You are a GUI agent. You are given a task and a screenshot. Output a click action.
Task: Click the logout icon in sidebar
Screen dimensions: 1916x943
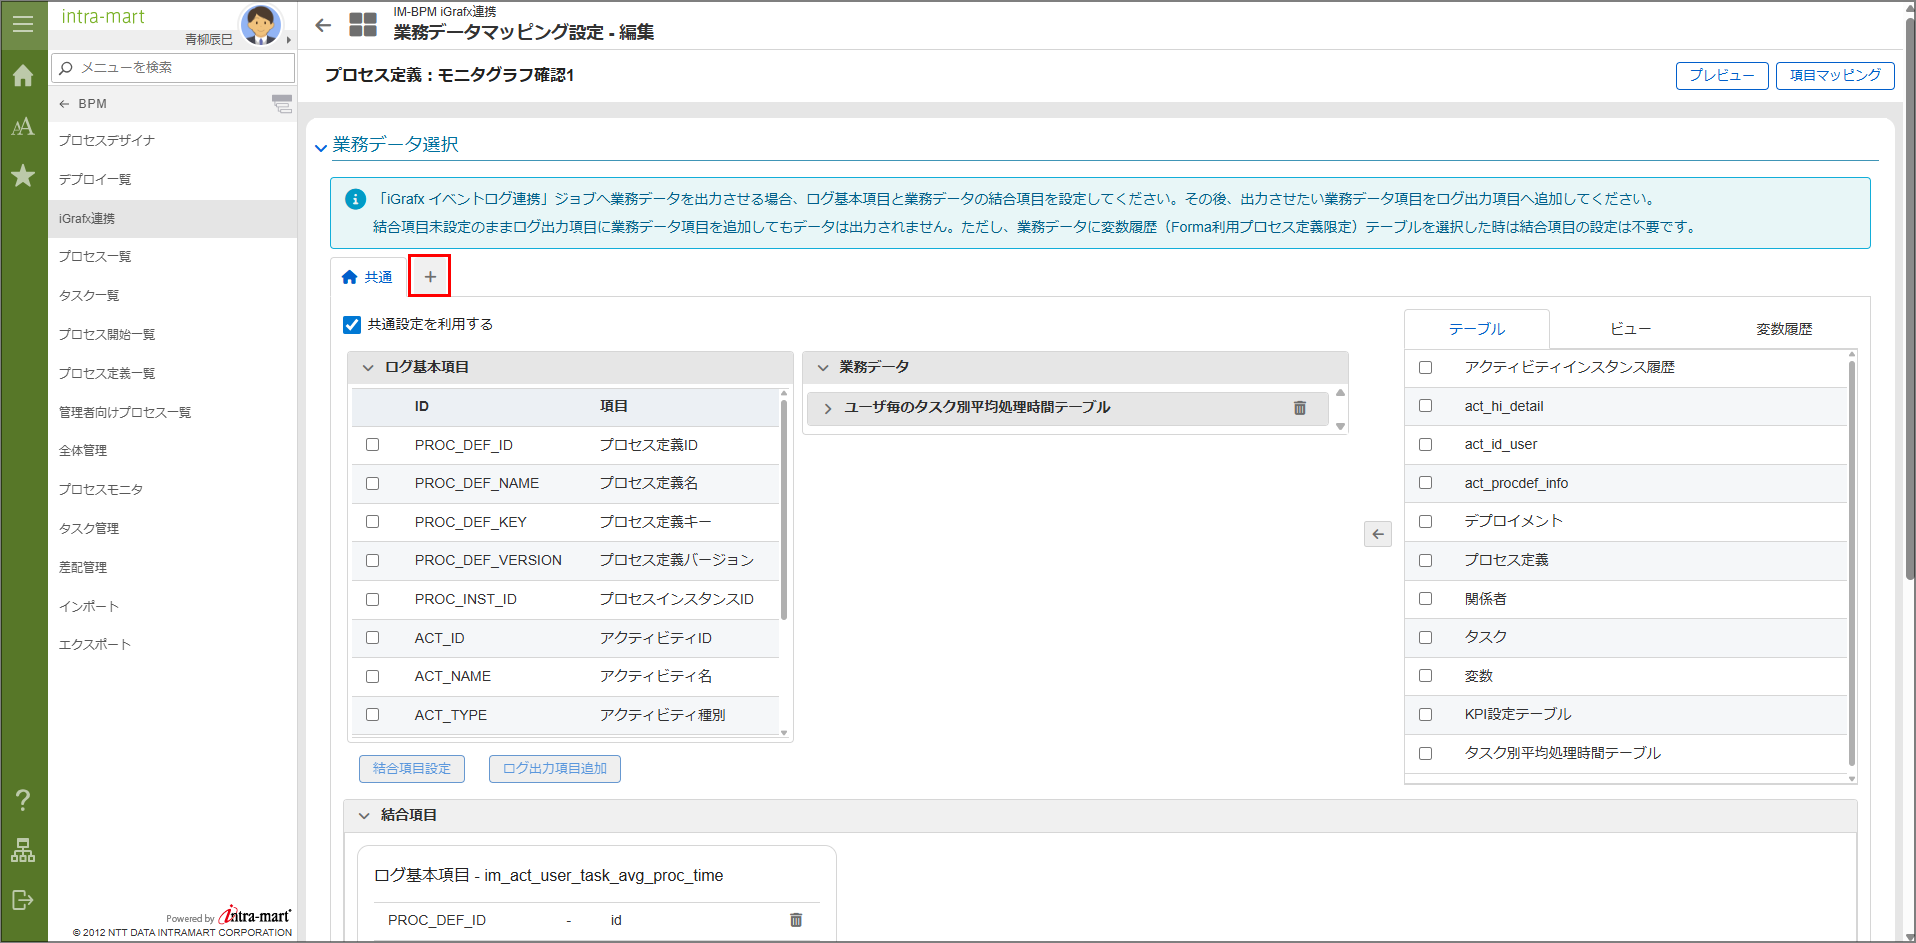23,900
